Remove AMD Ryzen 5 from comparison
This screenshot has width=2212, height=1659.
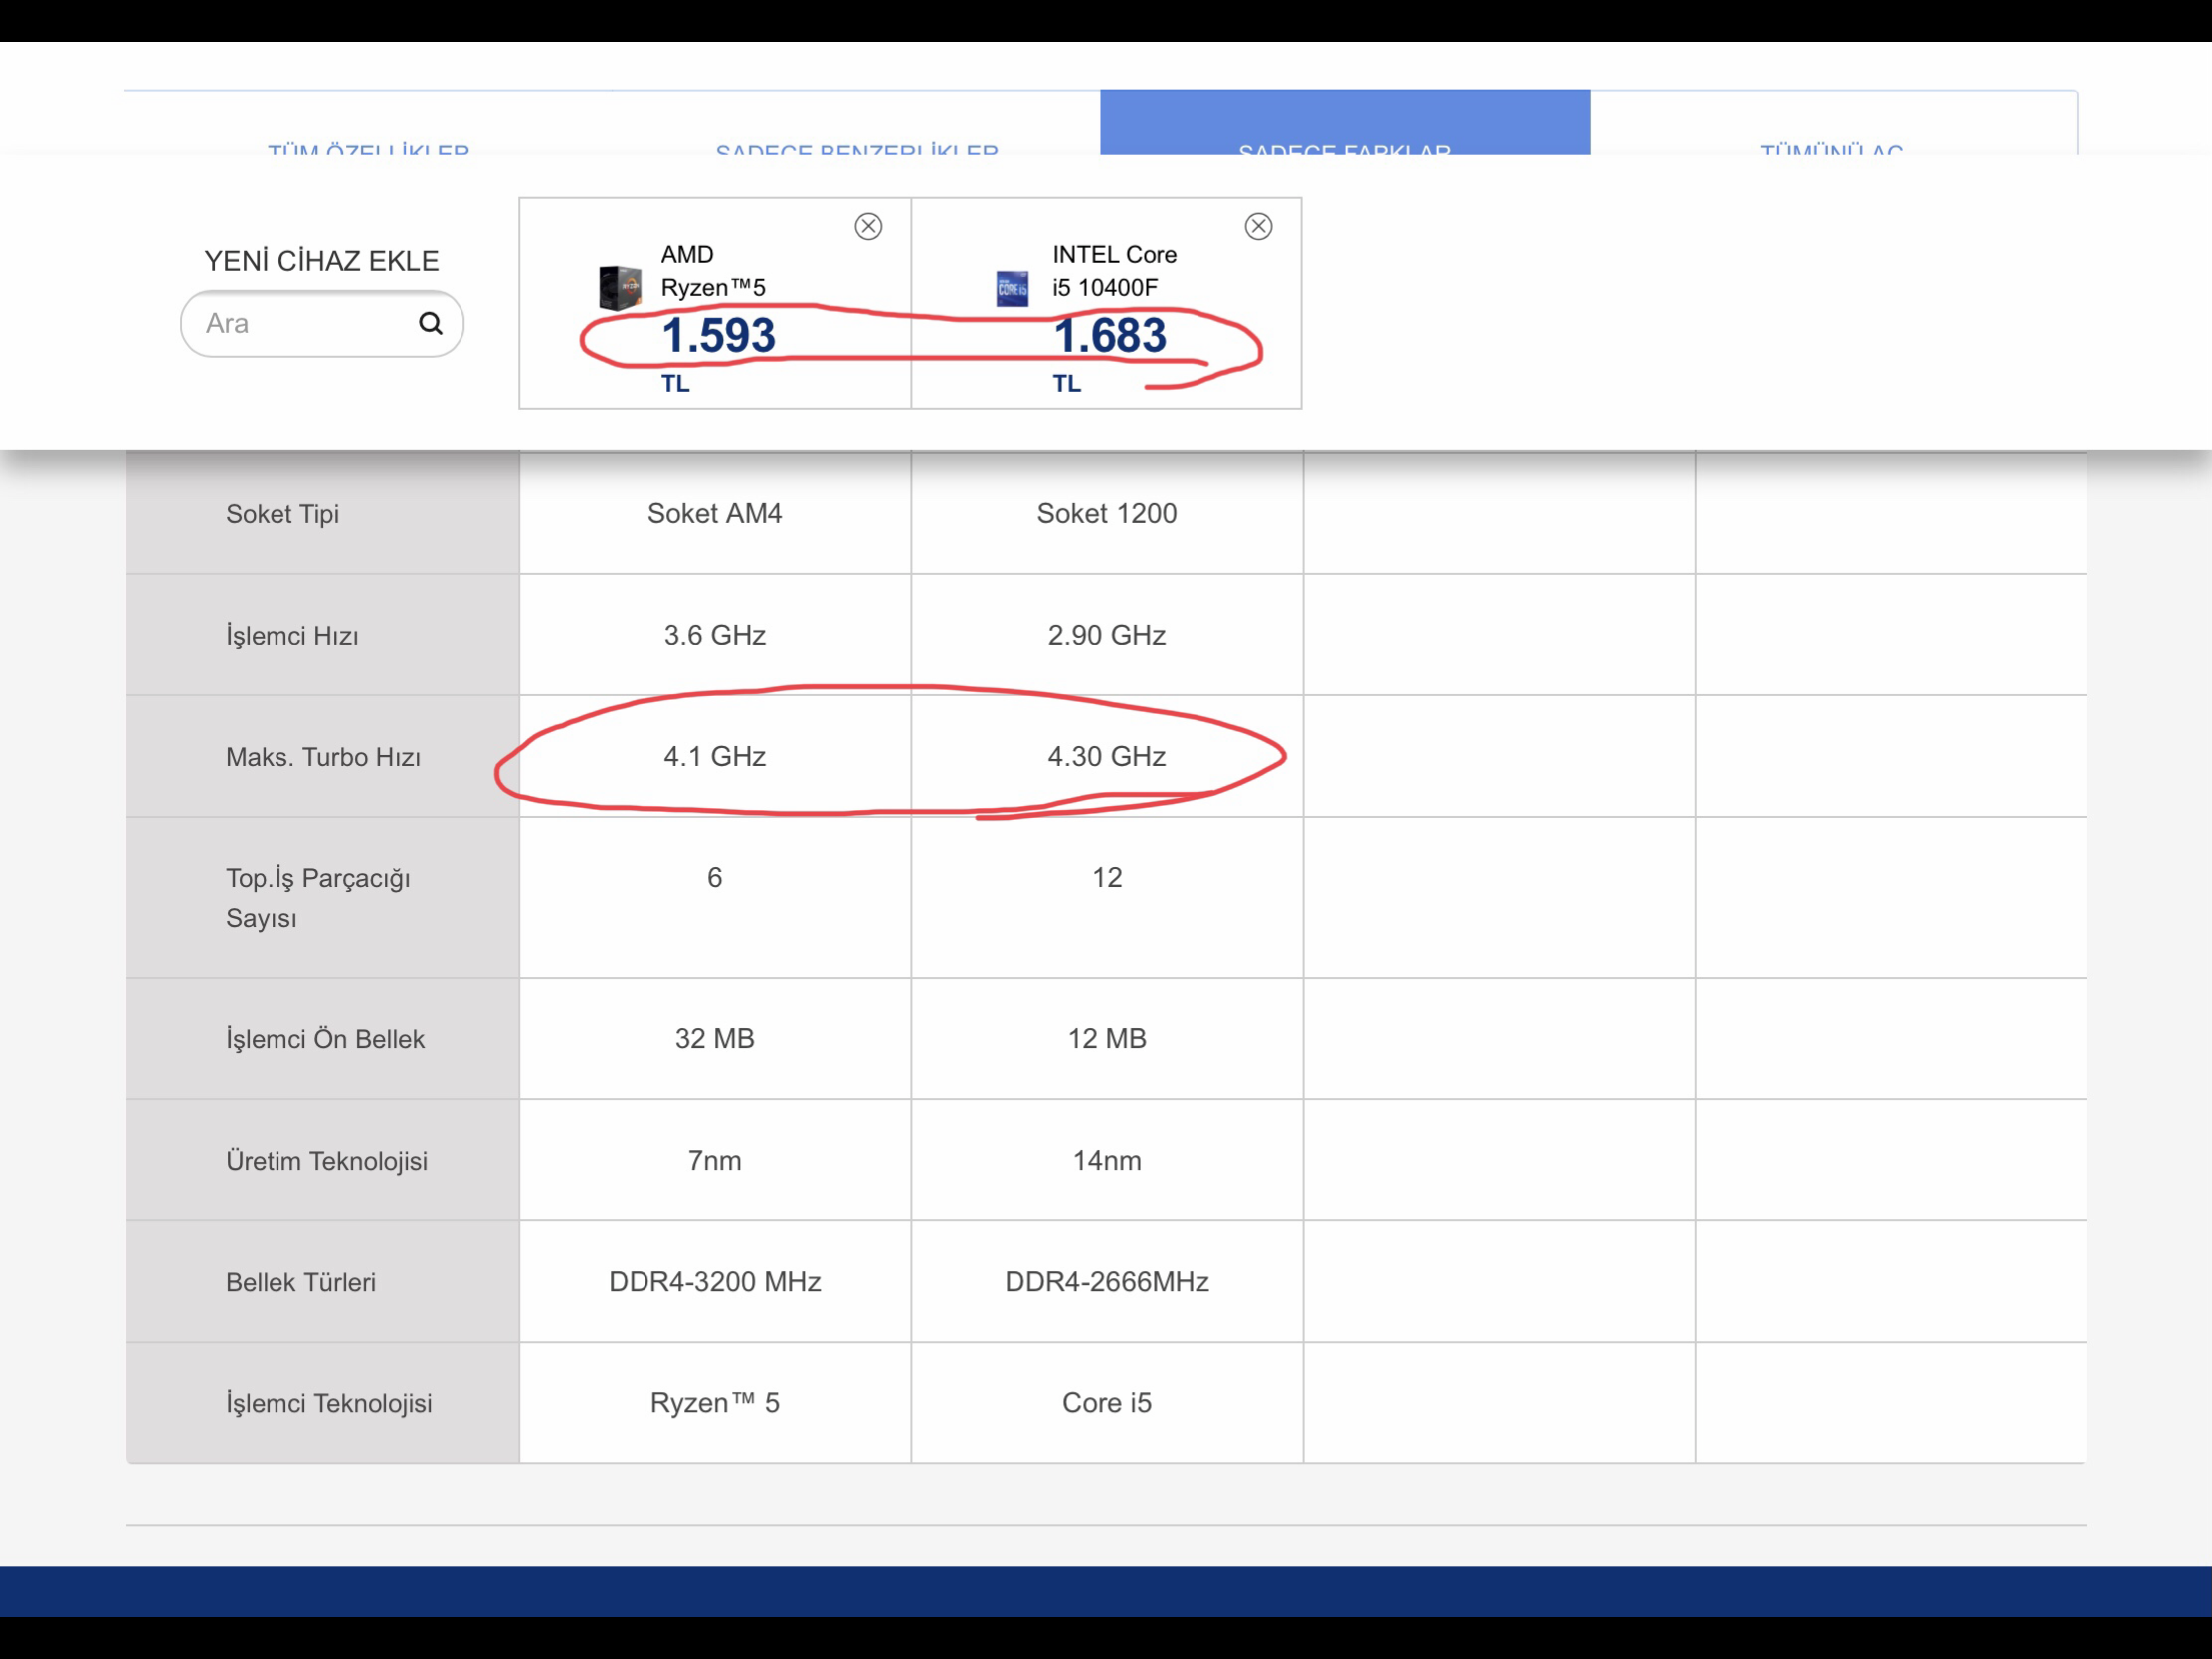click(x=868, y=226)
